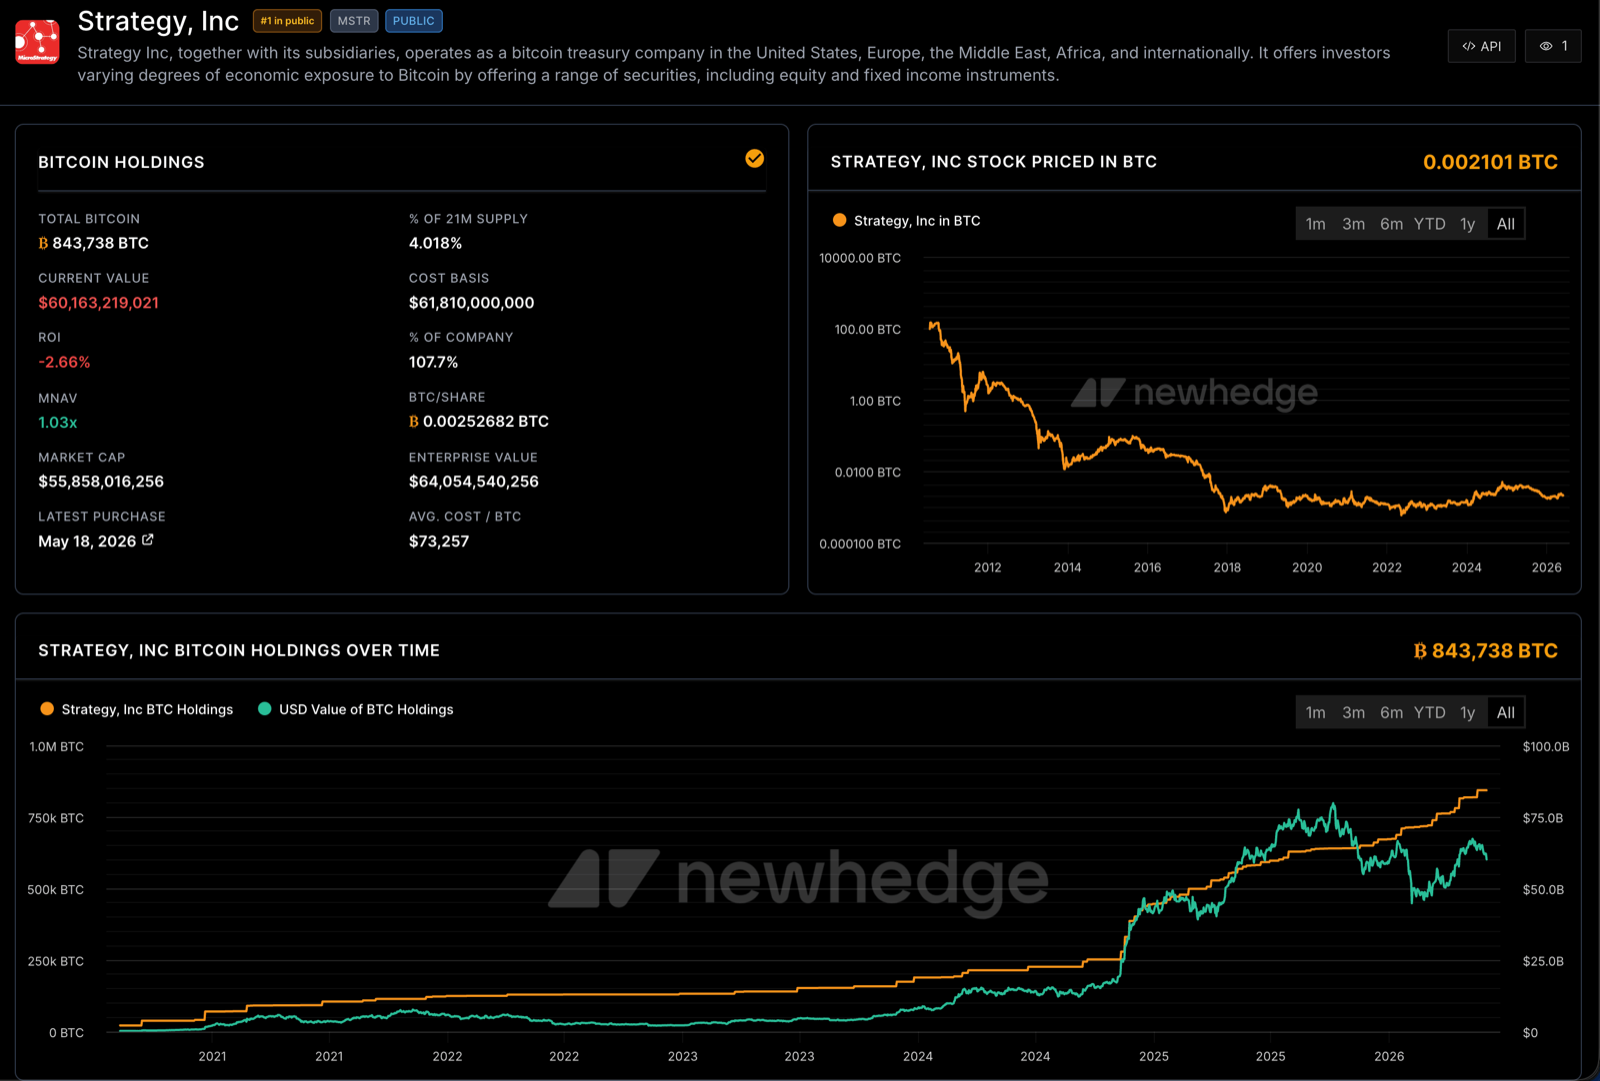Click the 107.7% of company value
This screenshot has width=1600, height=1081.
click(433, 362)
